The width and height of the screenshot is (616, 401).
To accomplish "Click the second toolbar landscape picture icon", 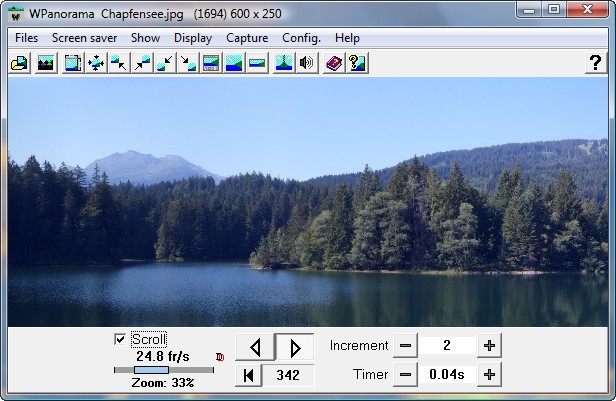I will pyautogui.click(x=45, y=63).
